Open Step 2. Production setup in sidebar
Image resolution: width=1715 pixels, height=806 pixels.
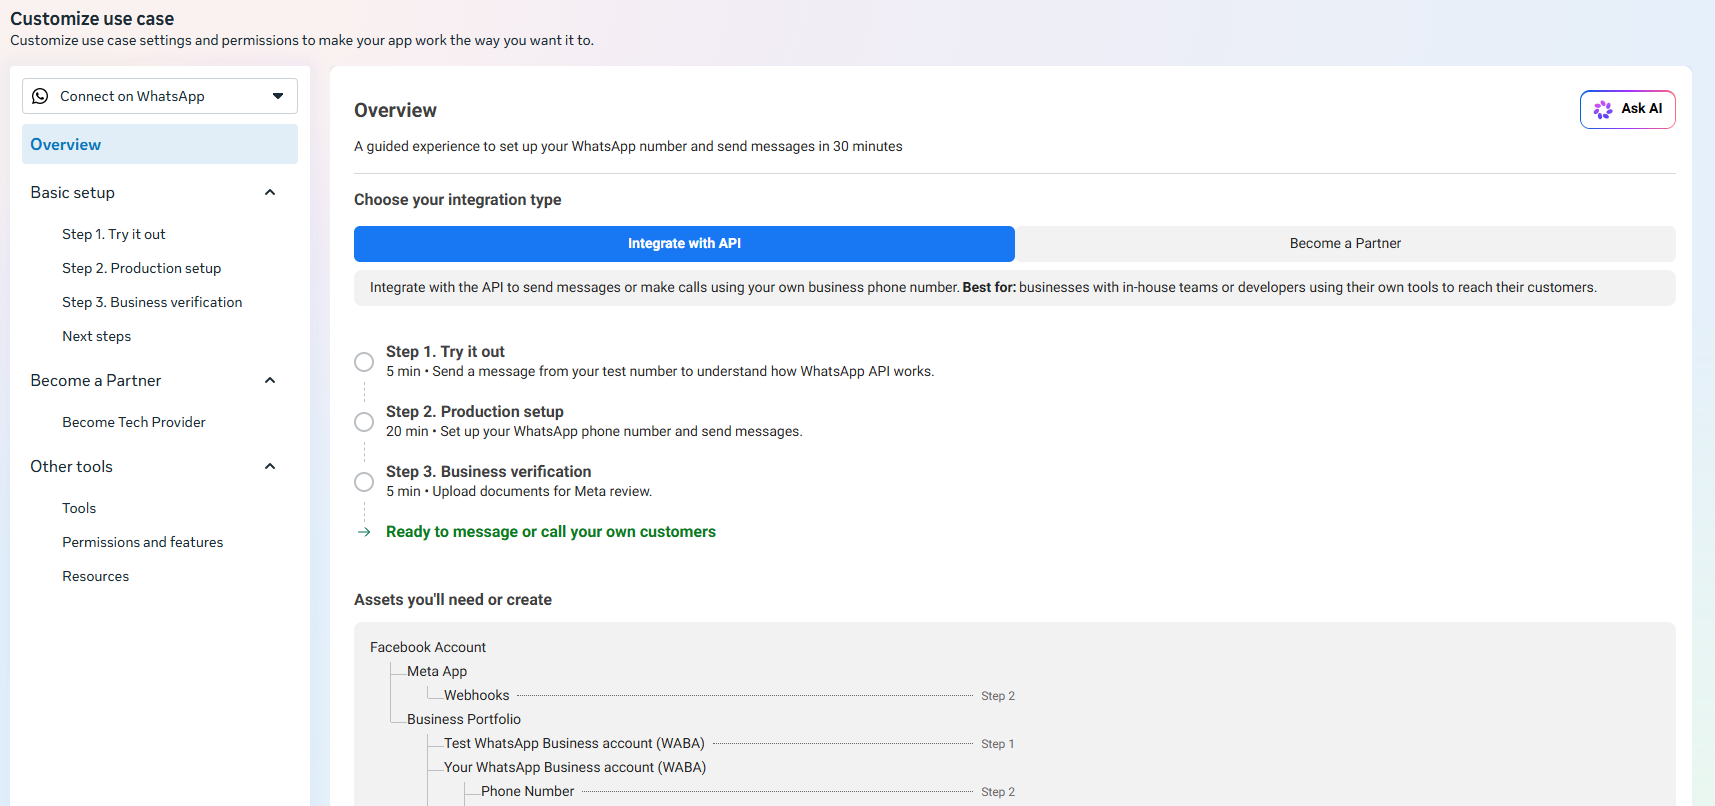pyautogui.click(x=142, y=268)
